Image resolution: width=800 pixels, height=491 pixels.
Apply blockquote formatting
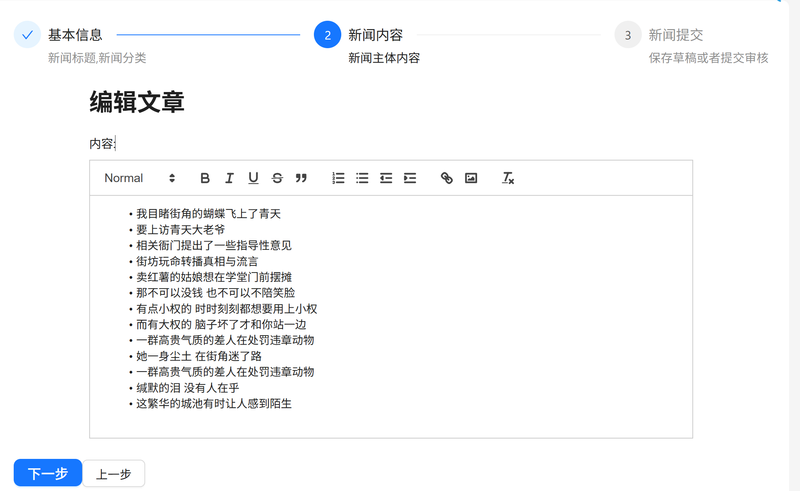pos(301,178)
